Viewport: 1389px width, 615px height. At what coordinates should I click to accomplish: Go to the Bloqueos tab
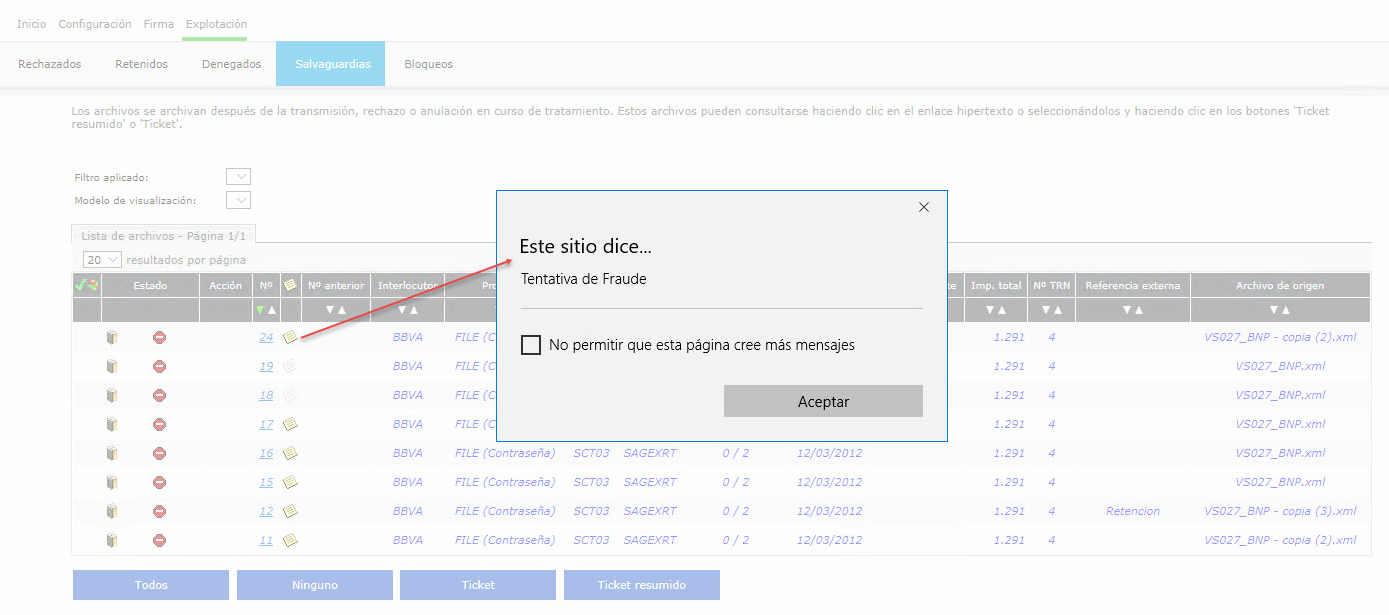428,64
